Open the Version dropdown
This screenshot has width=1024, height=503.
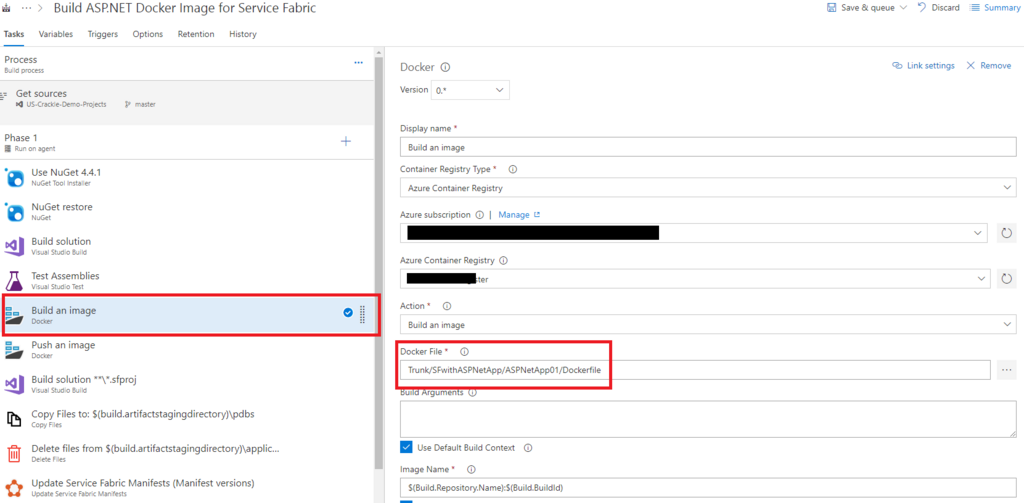[470, 90]
